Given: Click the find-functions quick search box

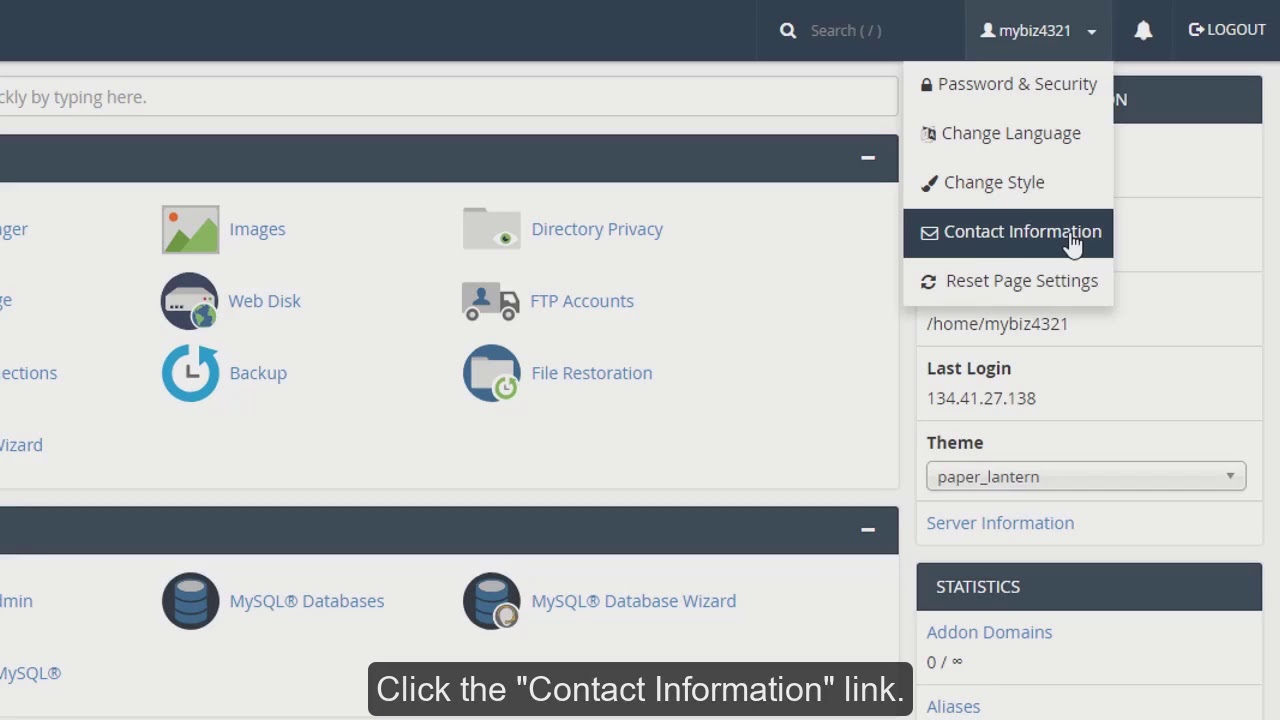Looking at the screenshot, I should coord(448,97).
